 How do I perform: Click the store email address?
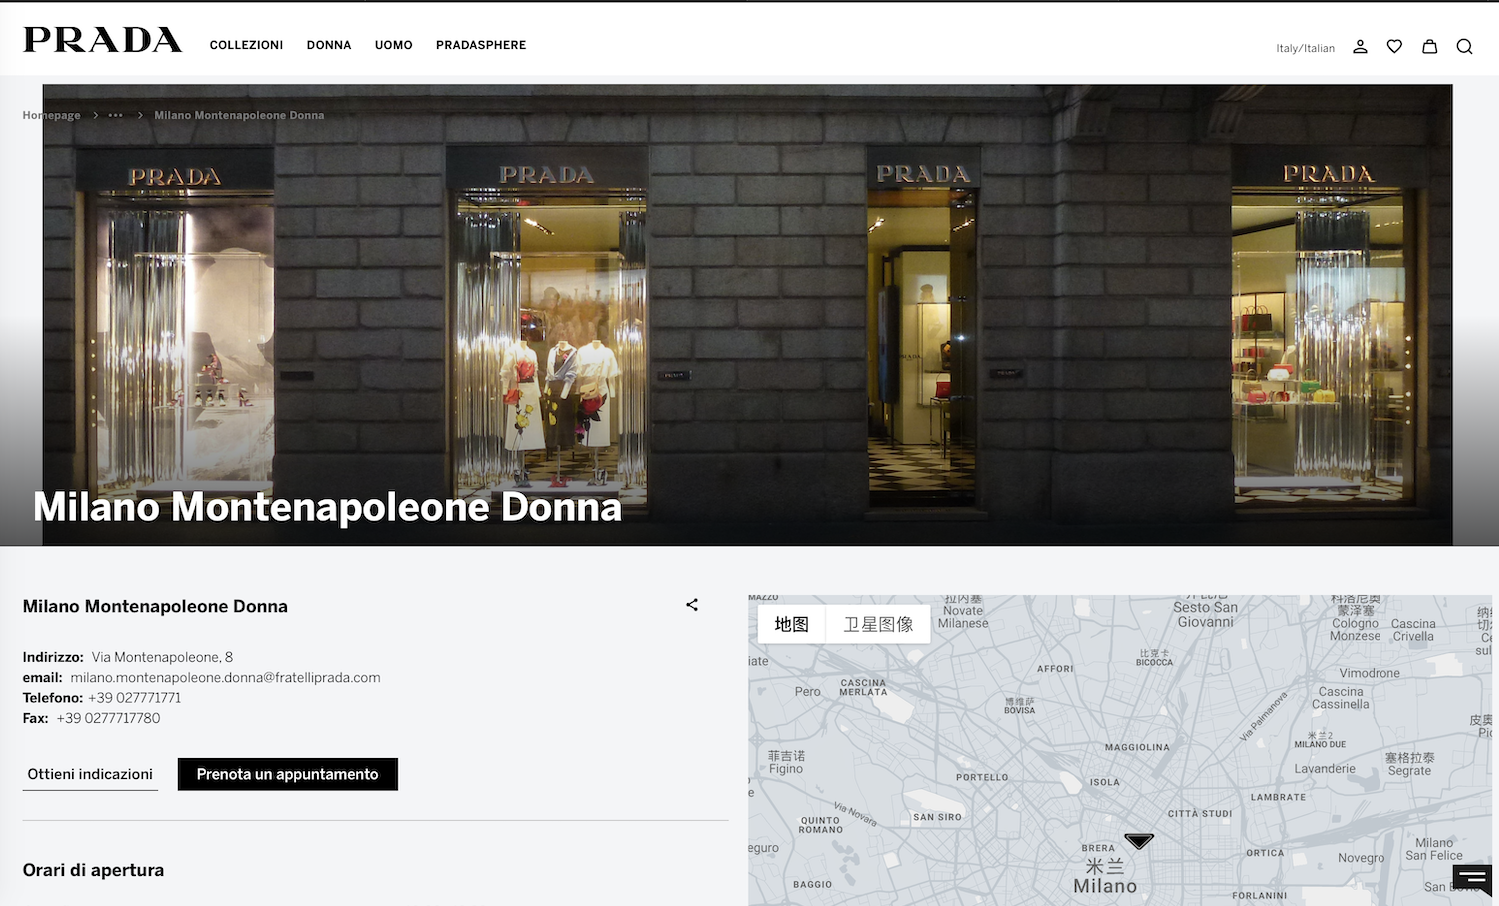[x=225, y=677]
